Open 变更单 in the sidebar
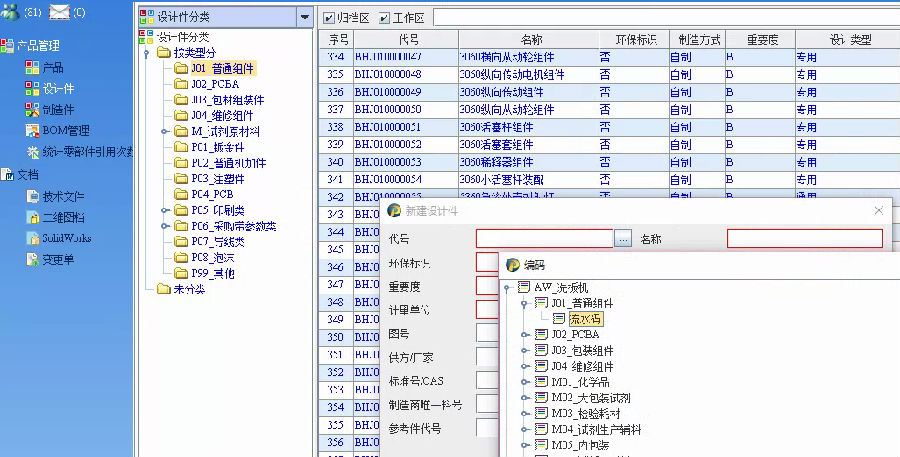The height and width of the screenshot is (457, 900). [x=56, y=259]
